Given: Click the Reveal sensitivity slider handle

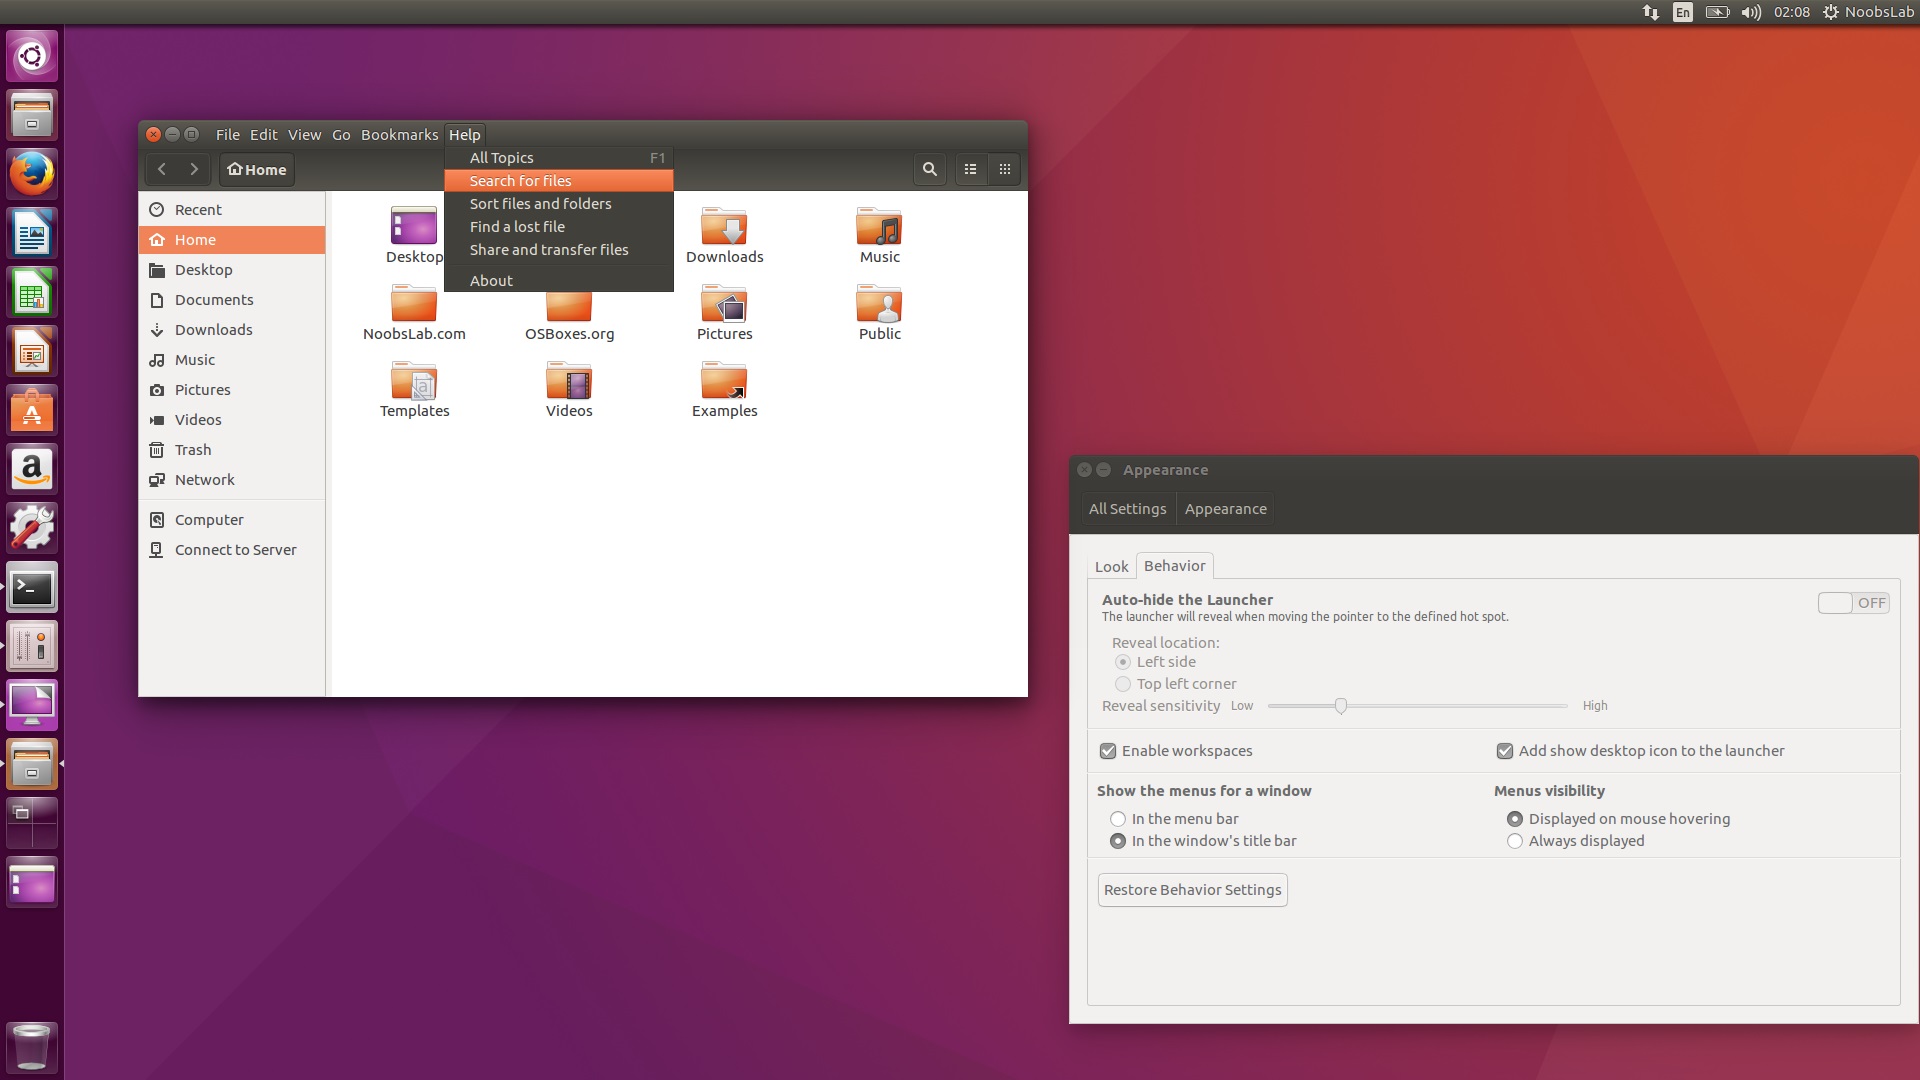Looking at the screenshot, I should pyautogui.click(x=1341, y=706).
